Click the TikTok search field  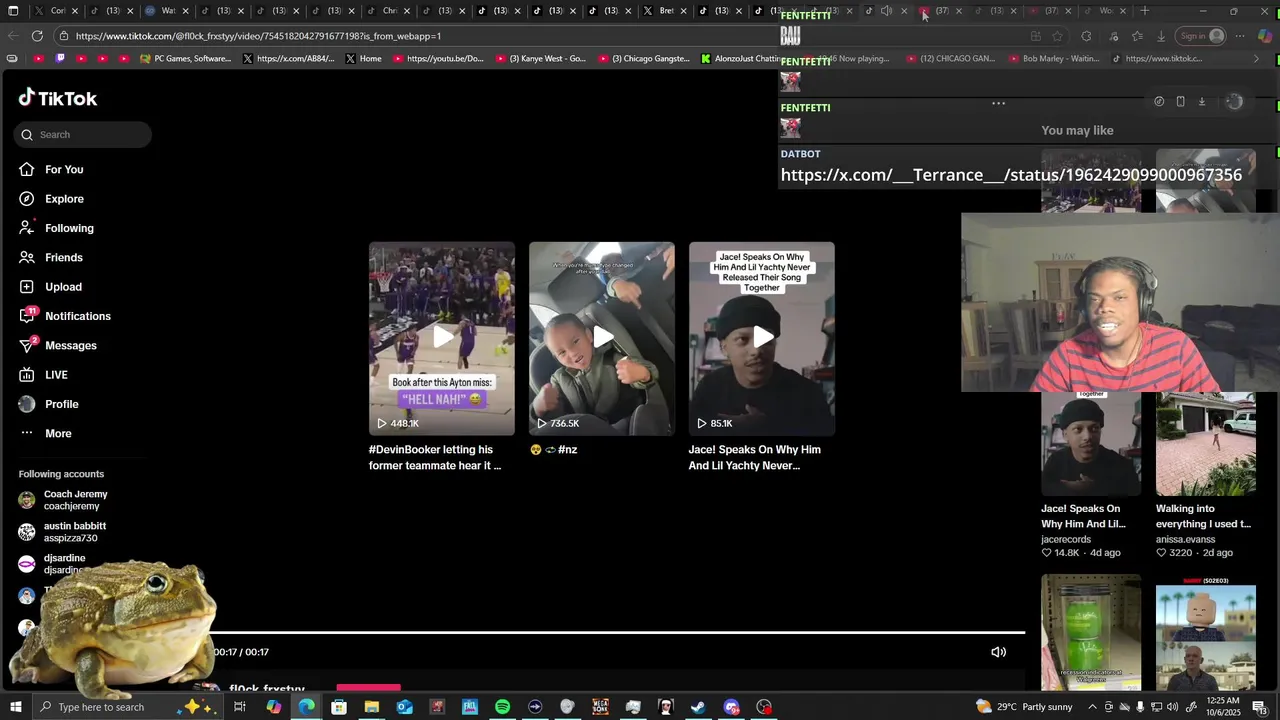(83, 134)
